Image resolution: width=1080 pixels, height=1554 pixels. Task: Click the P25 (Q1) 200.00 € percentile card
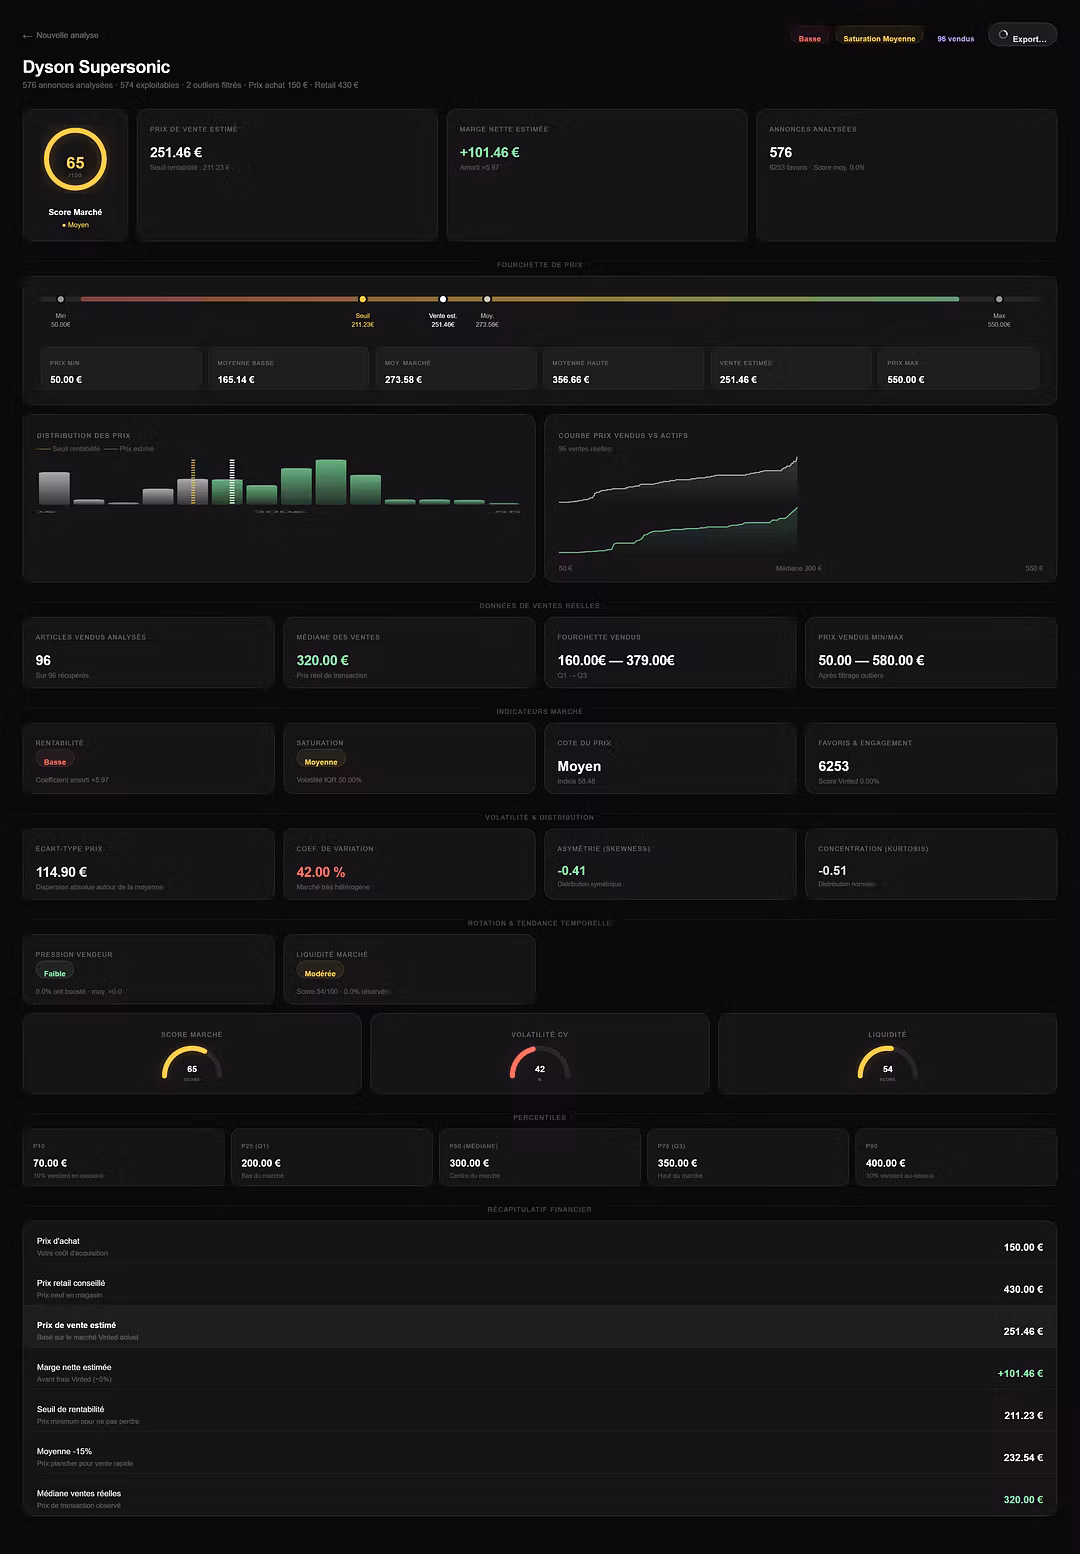[332, 1158]
